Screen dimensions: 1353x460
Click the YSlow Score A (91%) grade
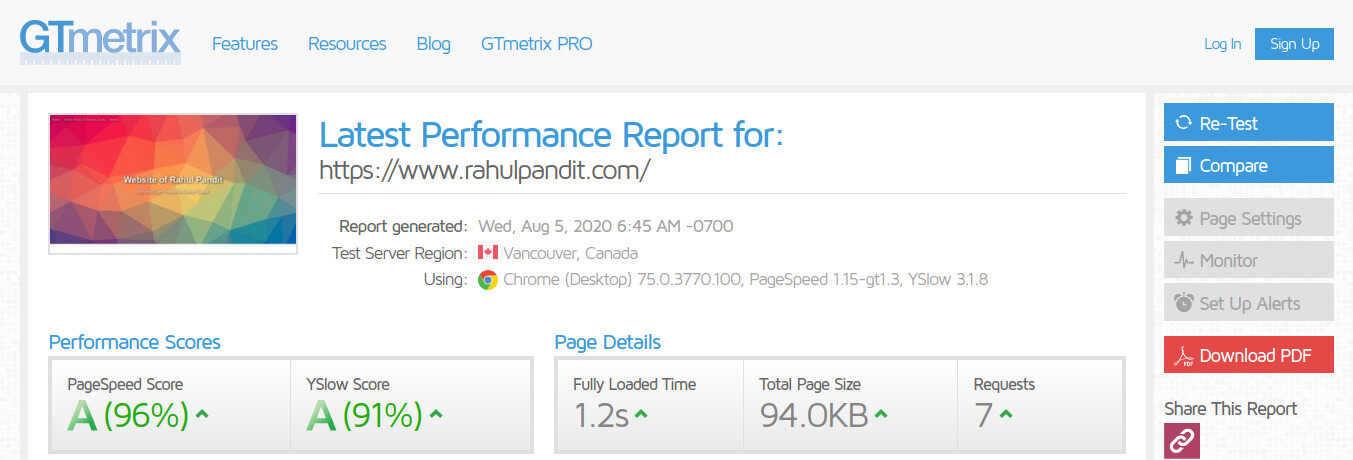tap(364, 415)
